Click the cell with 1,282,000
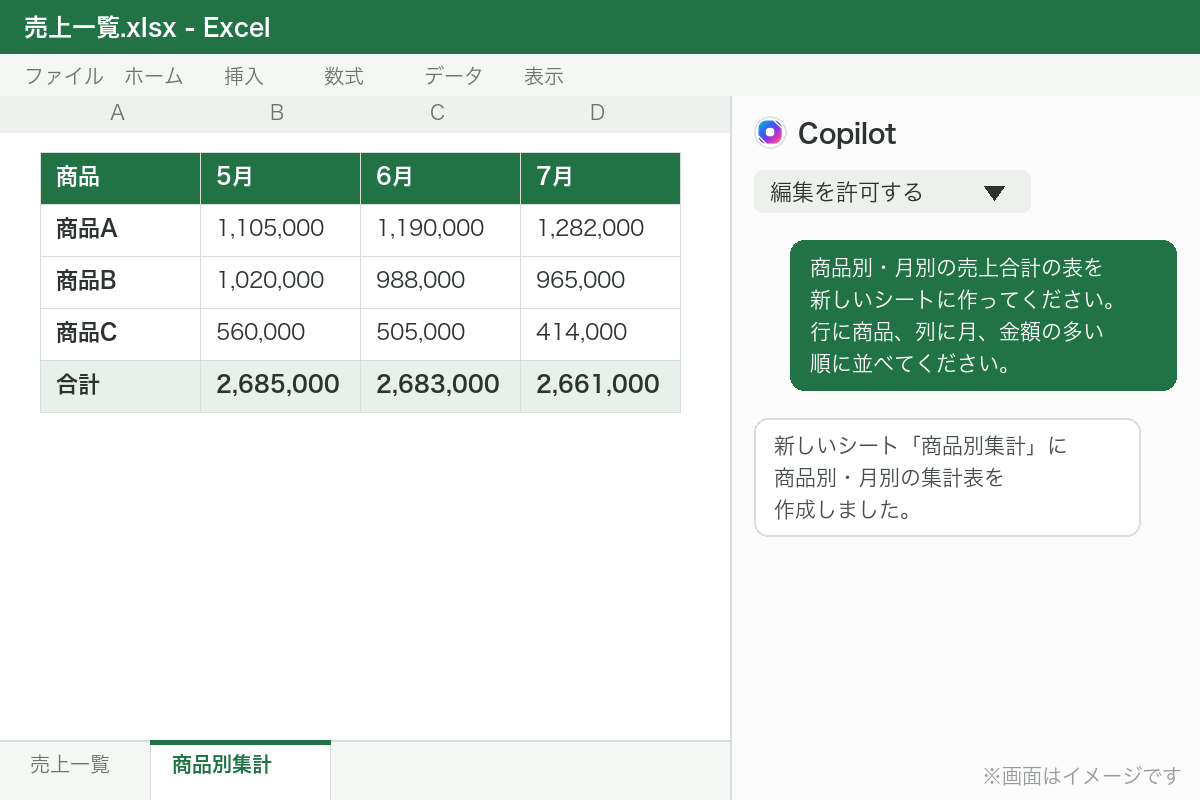Screen dimensions: 1200x800 [x=600, y=230]
